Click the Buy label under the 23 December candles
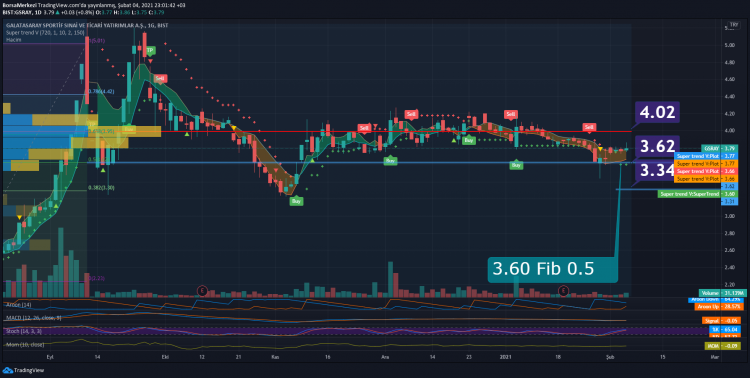The height and width of the screenshot is (378, 750). 469,140
